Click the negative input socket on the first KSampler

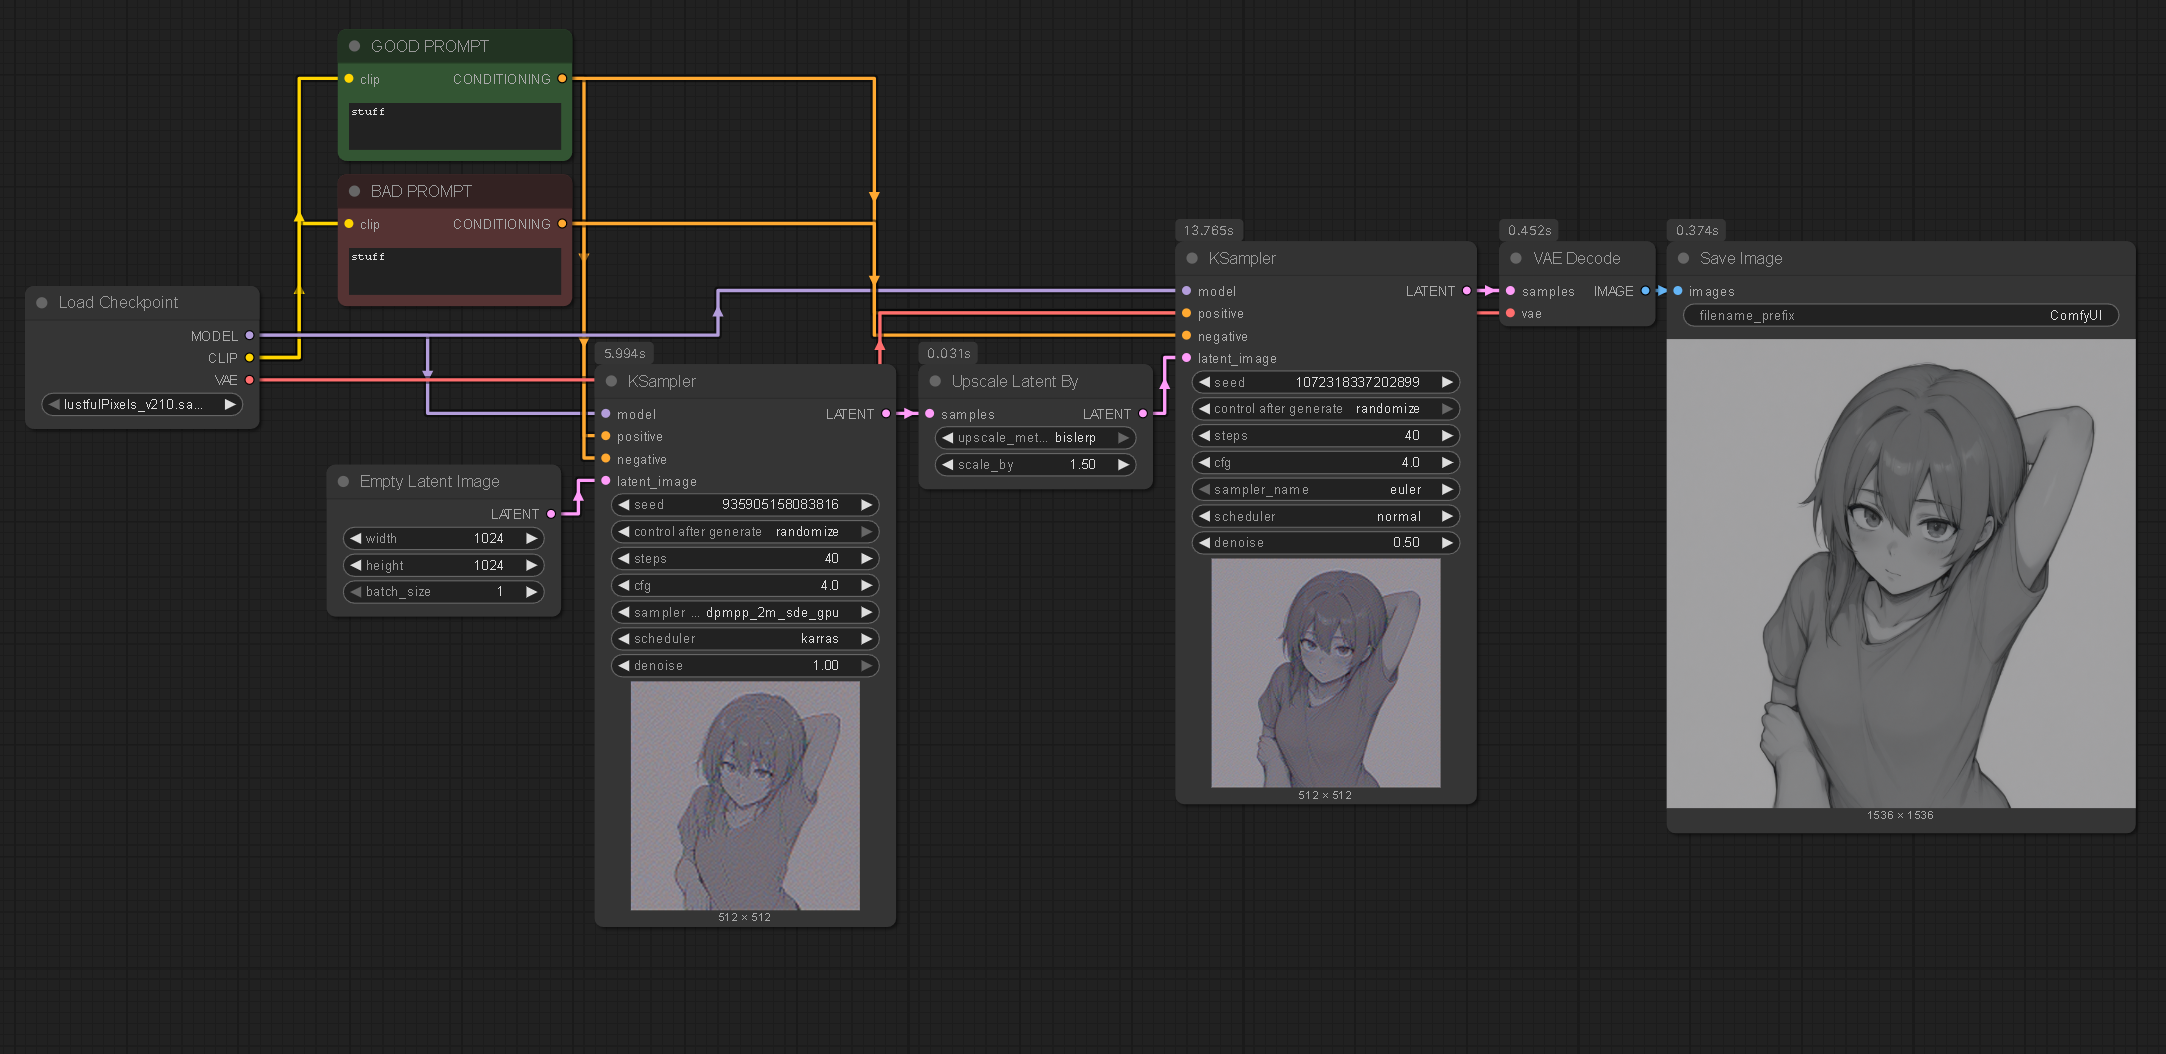(x=606, y=459)
